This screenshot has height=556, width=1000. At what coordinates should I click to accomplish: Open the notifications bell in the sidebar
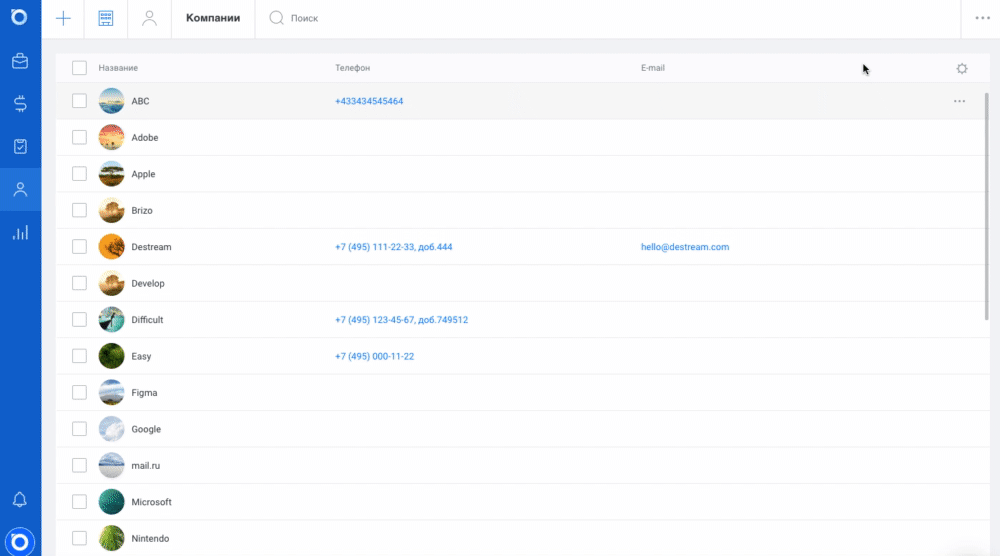point(20,500)
